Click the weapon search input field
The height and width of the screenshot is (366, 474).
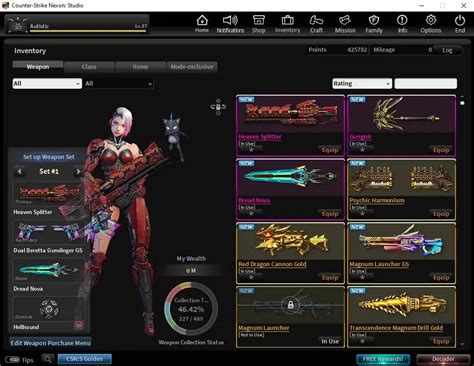(x=426, y=83)
